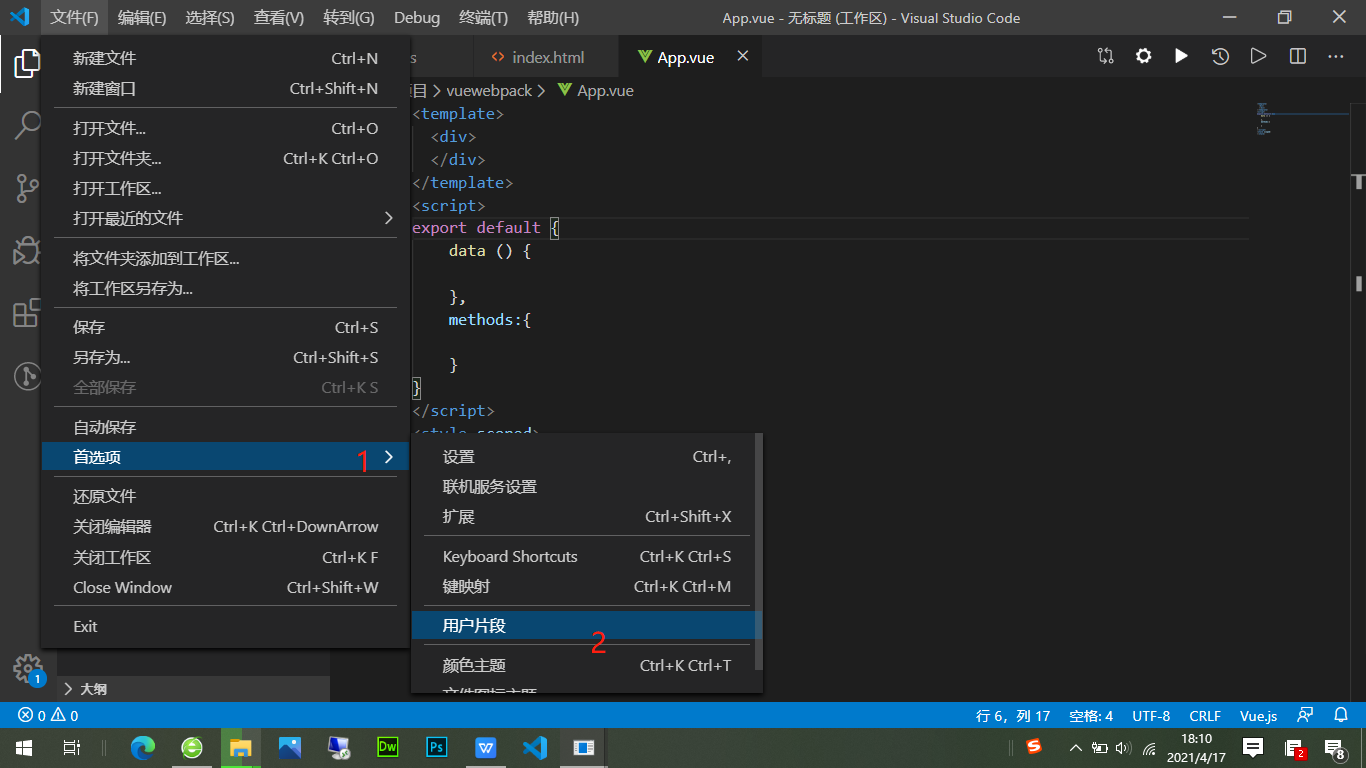This screenshot has width=1366, height=768.
Task: Open the 选择(S) menu
Action: click(x=210, y=17)
